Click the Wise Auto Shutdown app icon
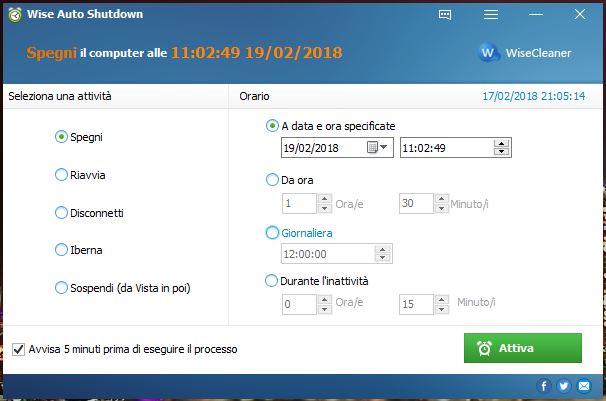606x401 pixels. pyautogui.click(x=13, y=14)
